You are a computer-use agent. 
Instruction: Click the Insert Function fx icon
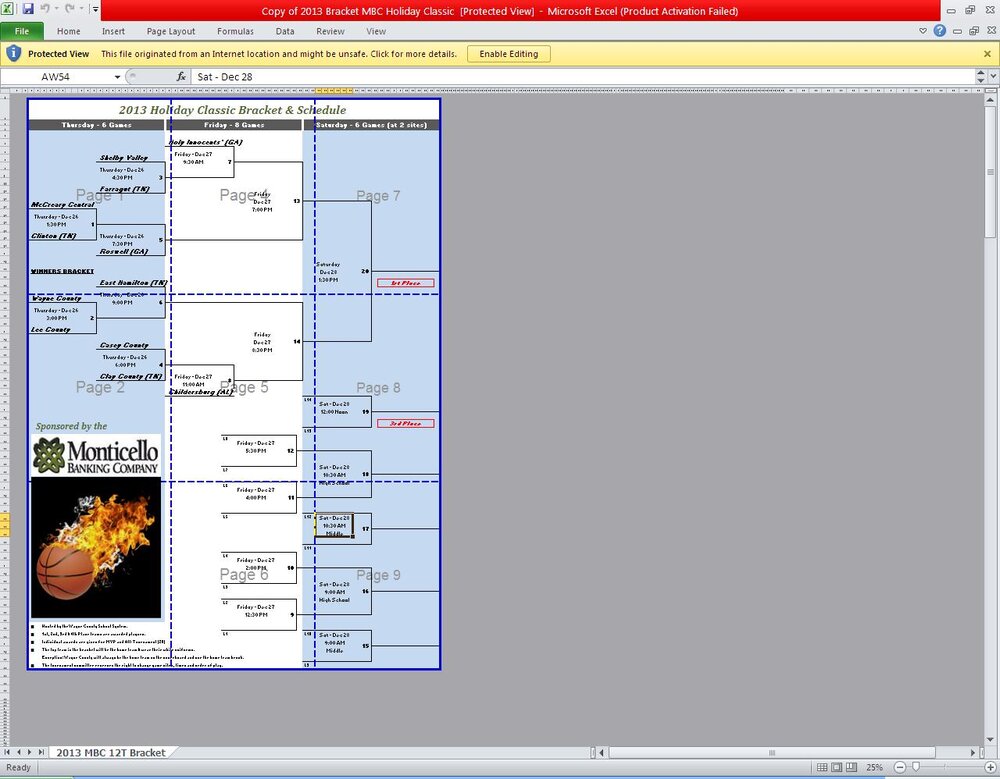[181, 77]
